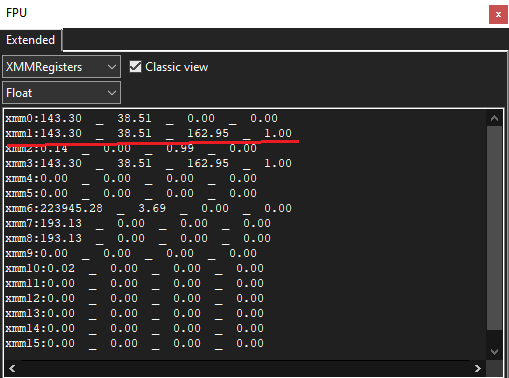
Task: Click the vertical scrollbar thumb
Action: coord(494,228)
